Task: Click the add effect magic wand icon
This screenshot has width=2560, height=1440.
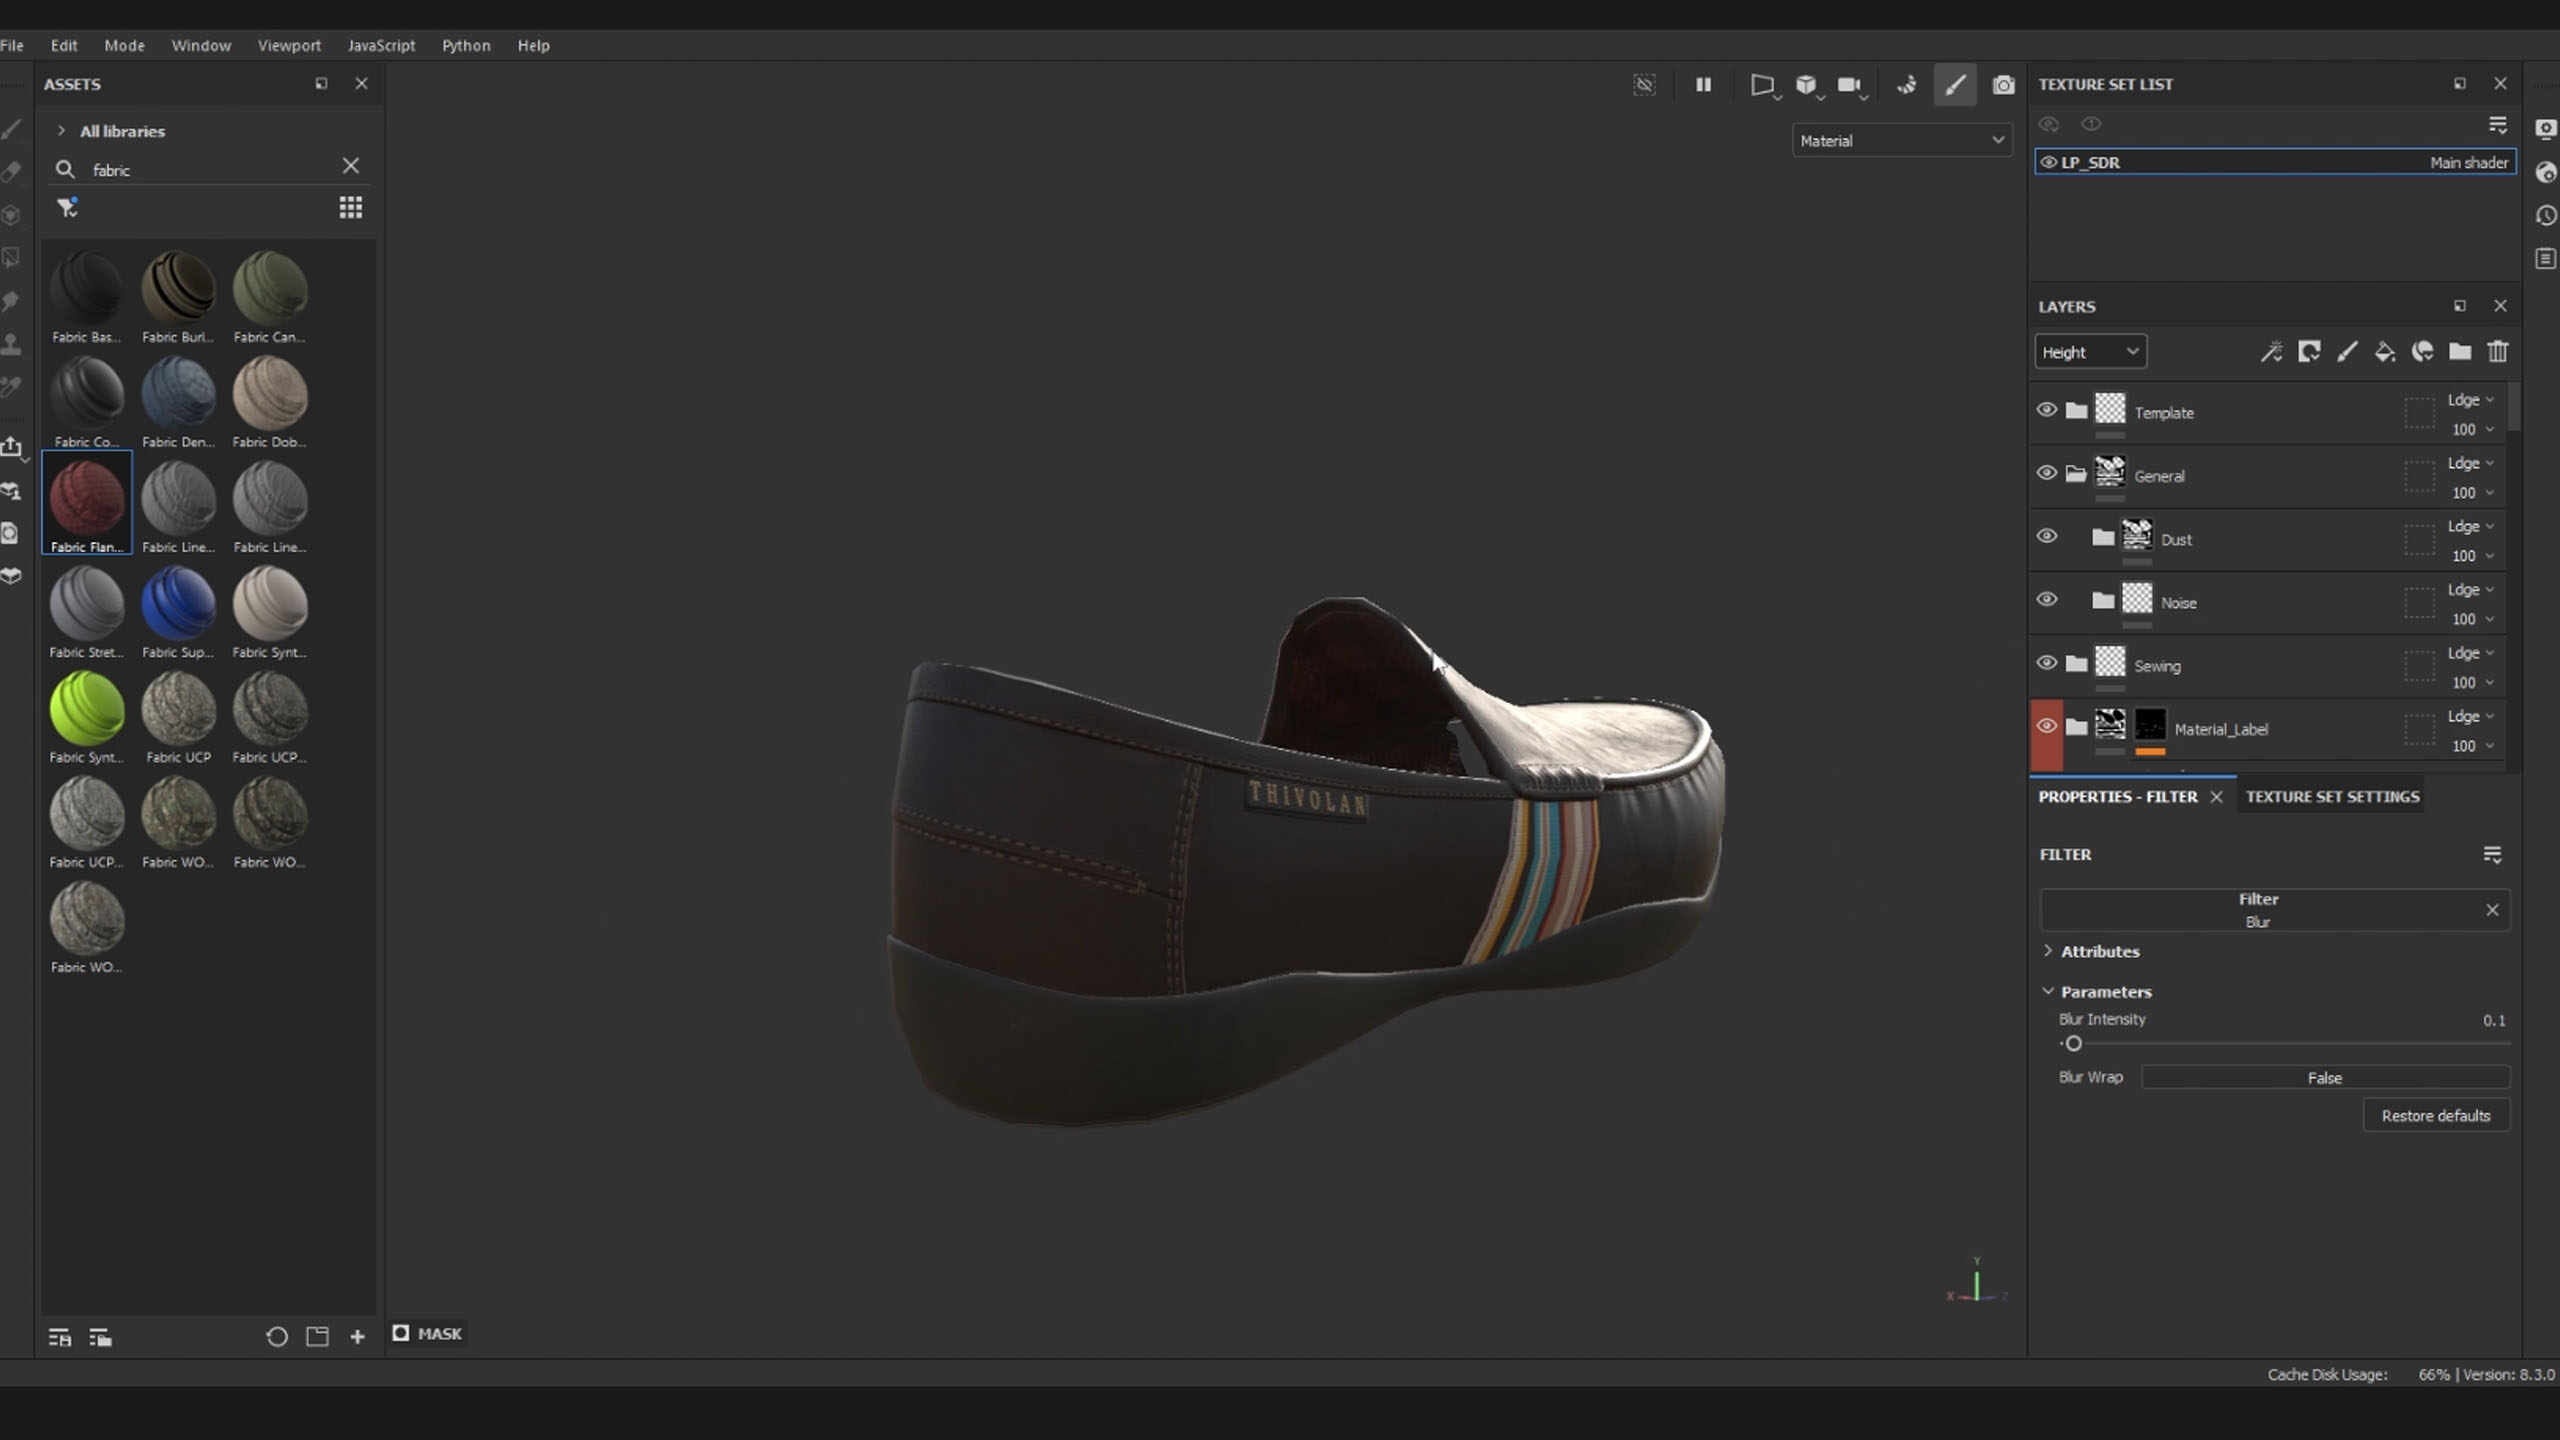Action: click(x=2271, y=352)
